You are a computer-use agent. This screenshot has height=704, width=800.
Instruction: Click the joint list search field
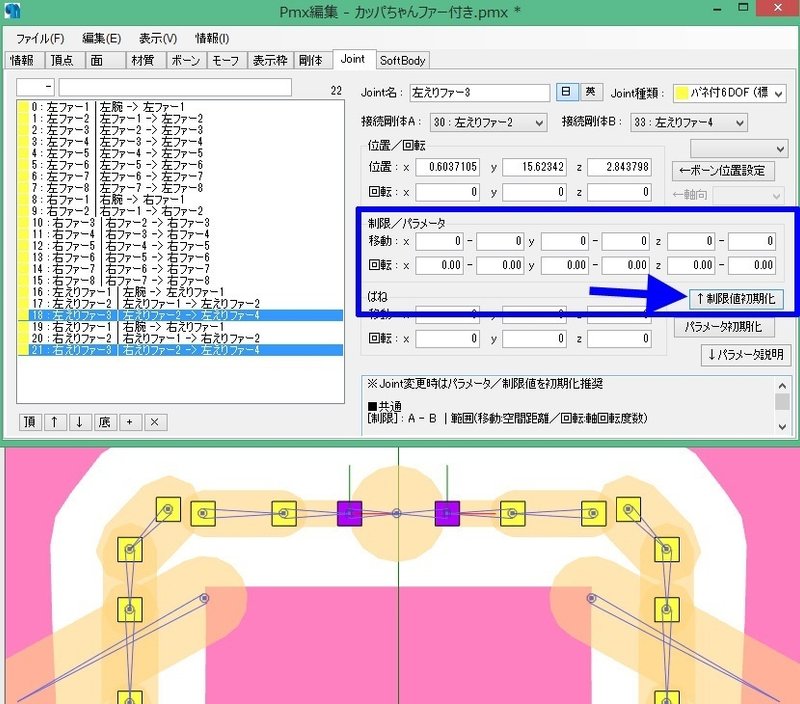click(x=175, y=87)
